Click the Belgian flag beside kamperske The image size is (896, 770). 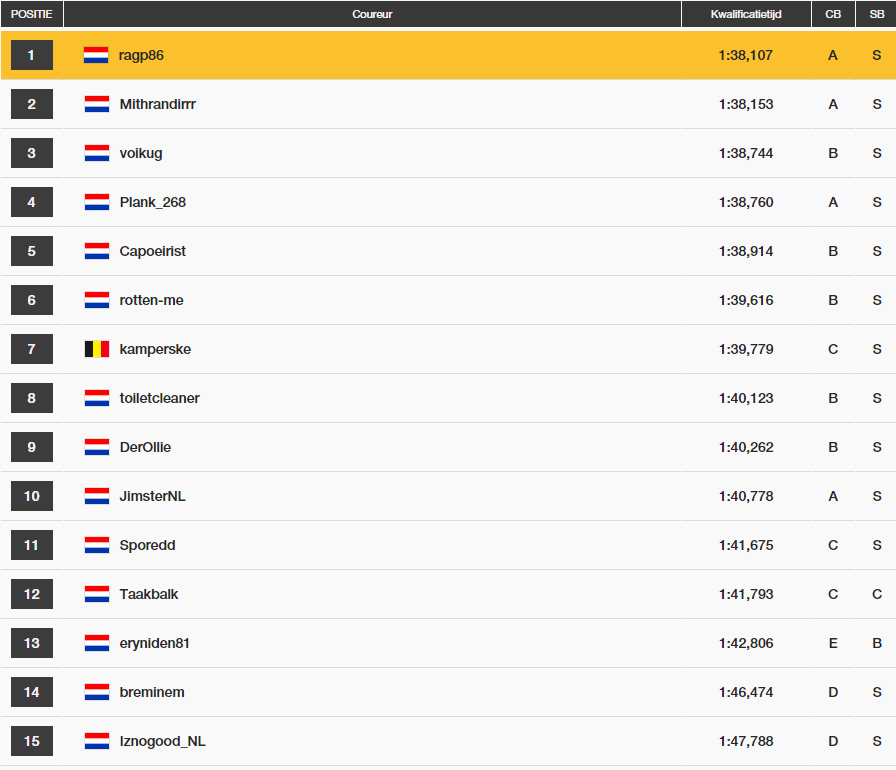(x=96, y=349)
